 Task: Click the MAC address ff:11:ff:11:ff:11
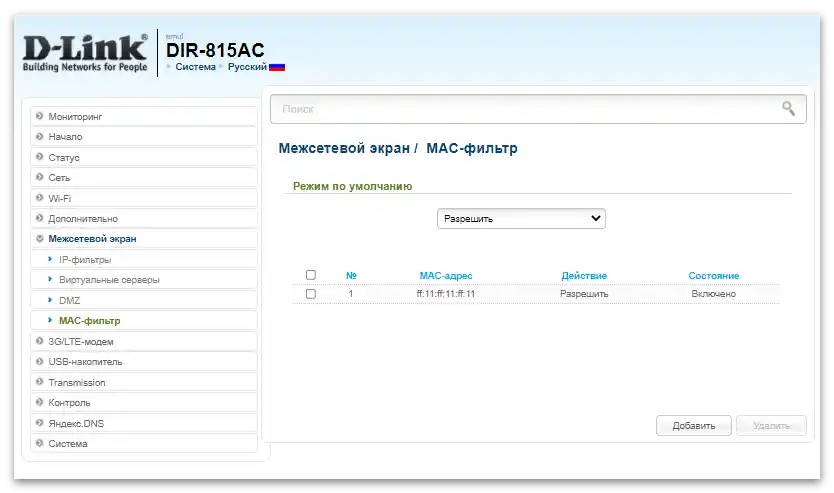pos(446,294)
